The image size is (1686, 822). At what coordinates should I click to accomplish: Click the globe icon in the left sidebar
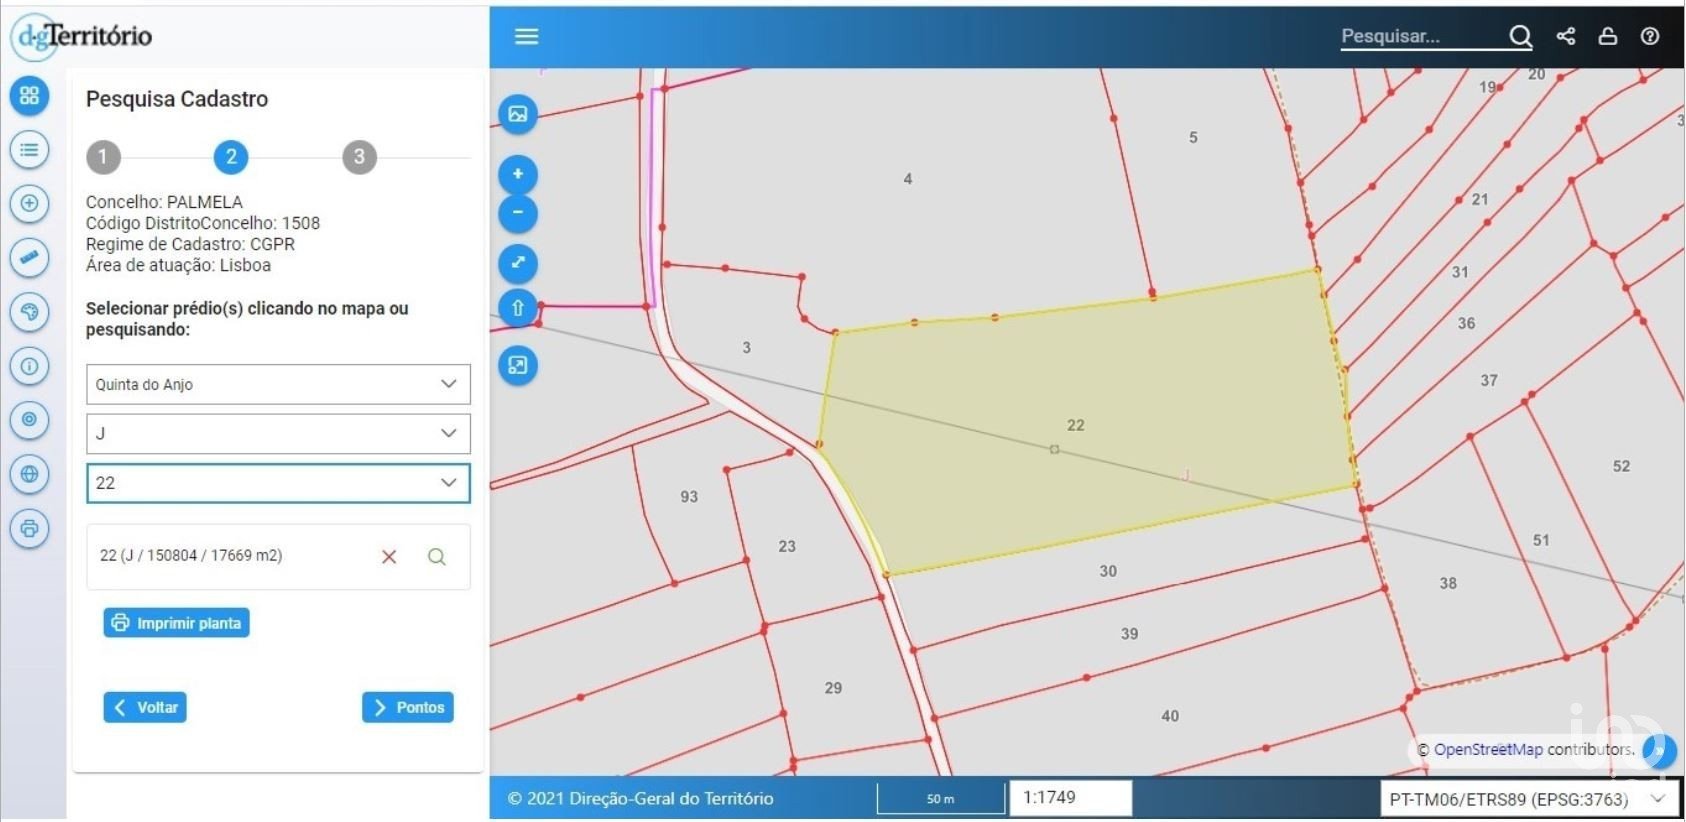pos(29,474)
